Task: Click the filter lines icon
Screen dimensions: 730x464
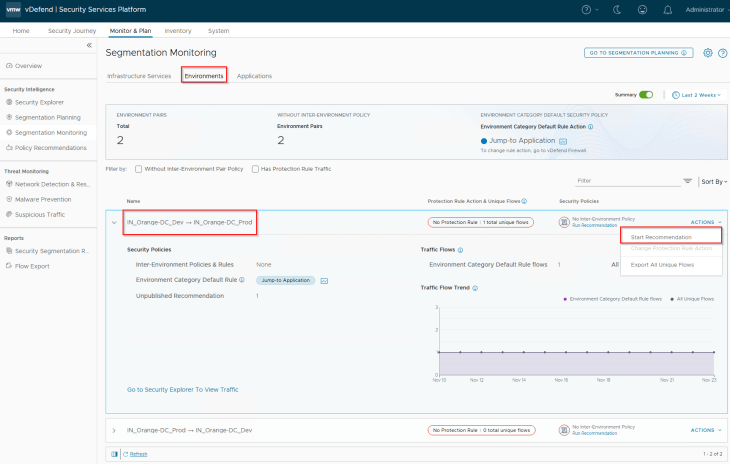Action: pos(687,181)
